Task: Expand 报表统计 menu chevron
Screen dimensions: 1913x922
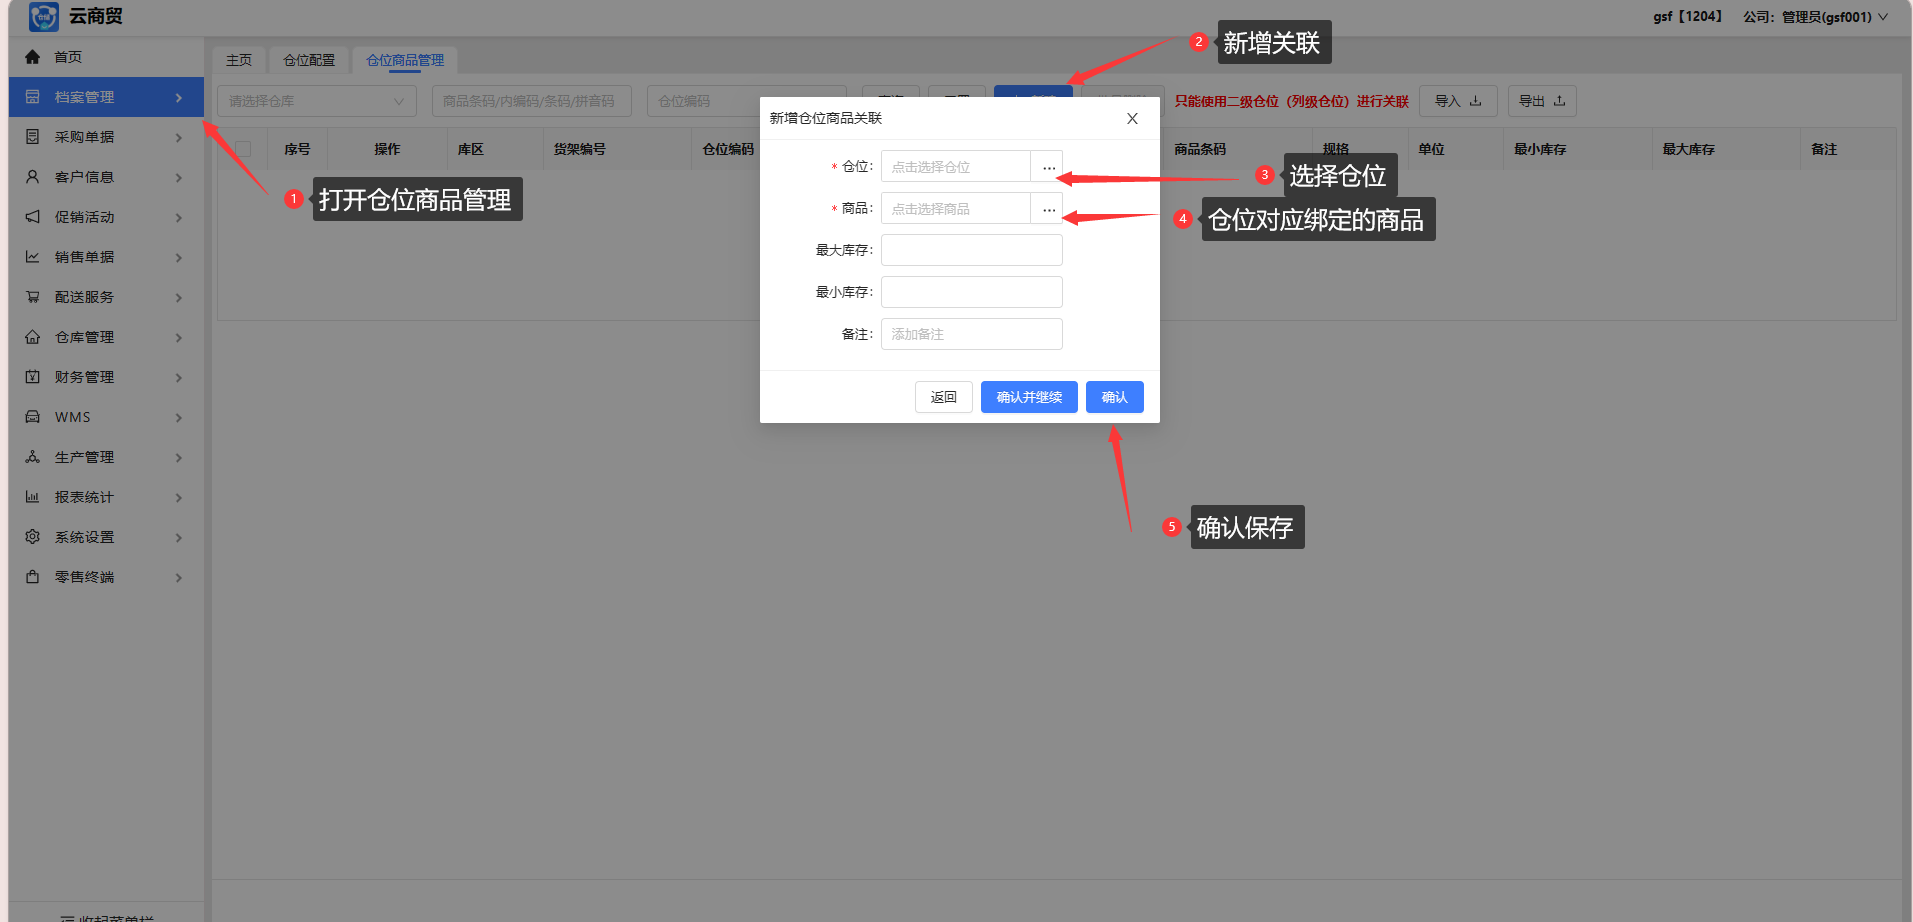Action: tap(179, 497)
